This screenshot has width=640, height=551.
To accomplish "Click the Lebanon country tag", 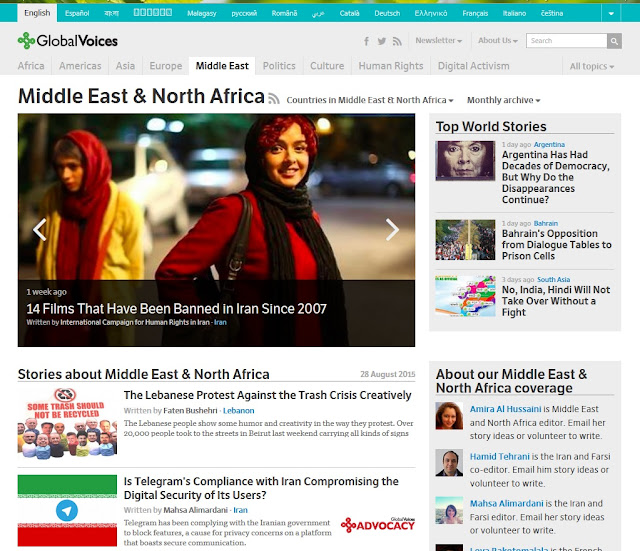I will pos(238,411).
